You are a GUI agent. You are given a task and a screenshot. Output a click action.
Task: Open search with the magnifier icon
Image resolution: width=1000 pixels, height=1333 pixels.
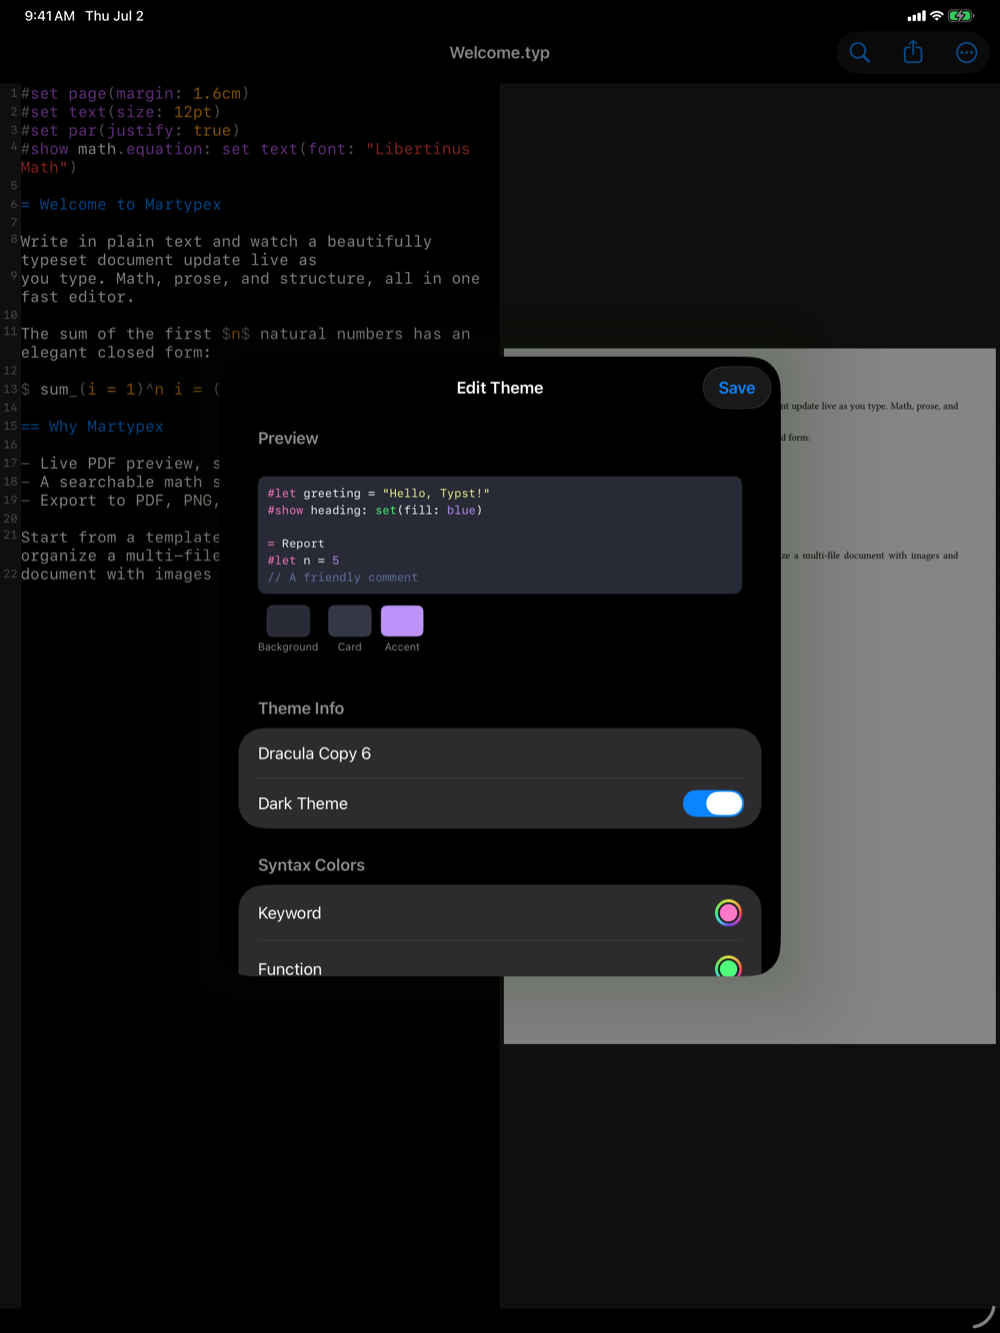point(859,52)
